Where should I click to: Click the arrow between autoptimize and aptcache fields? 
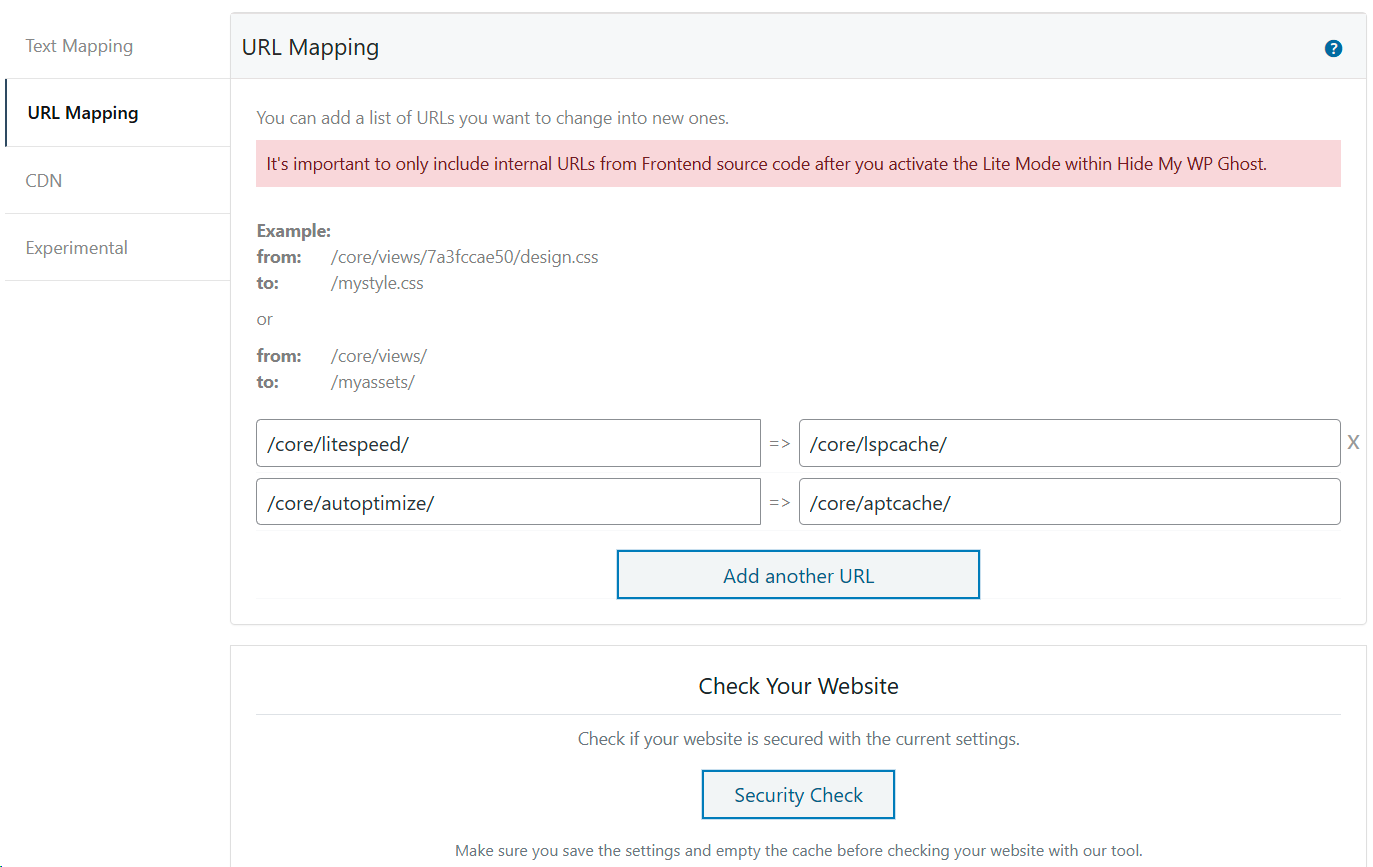780,503
